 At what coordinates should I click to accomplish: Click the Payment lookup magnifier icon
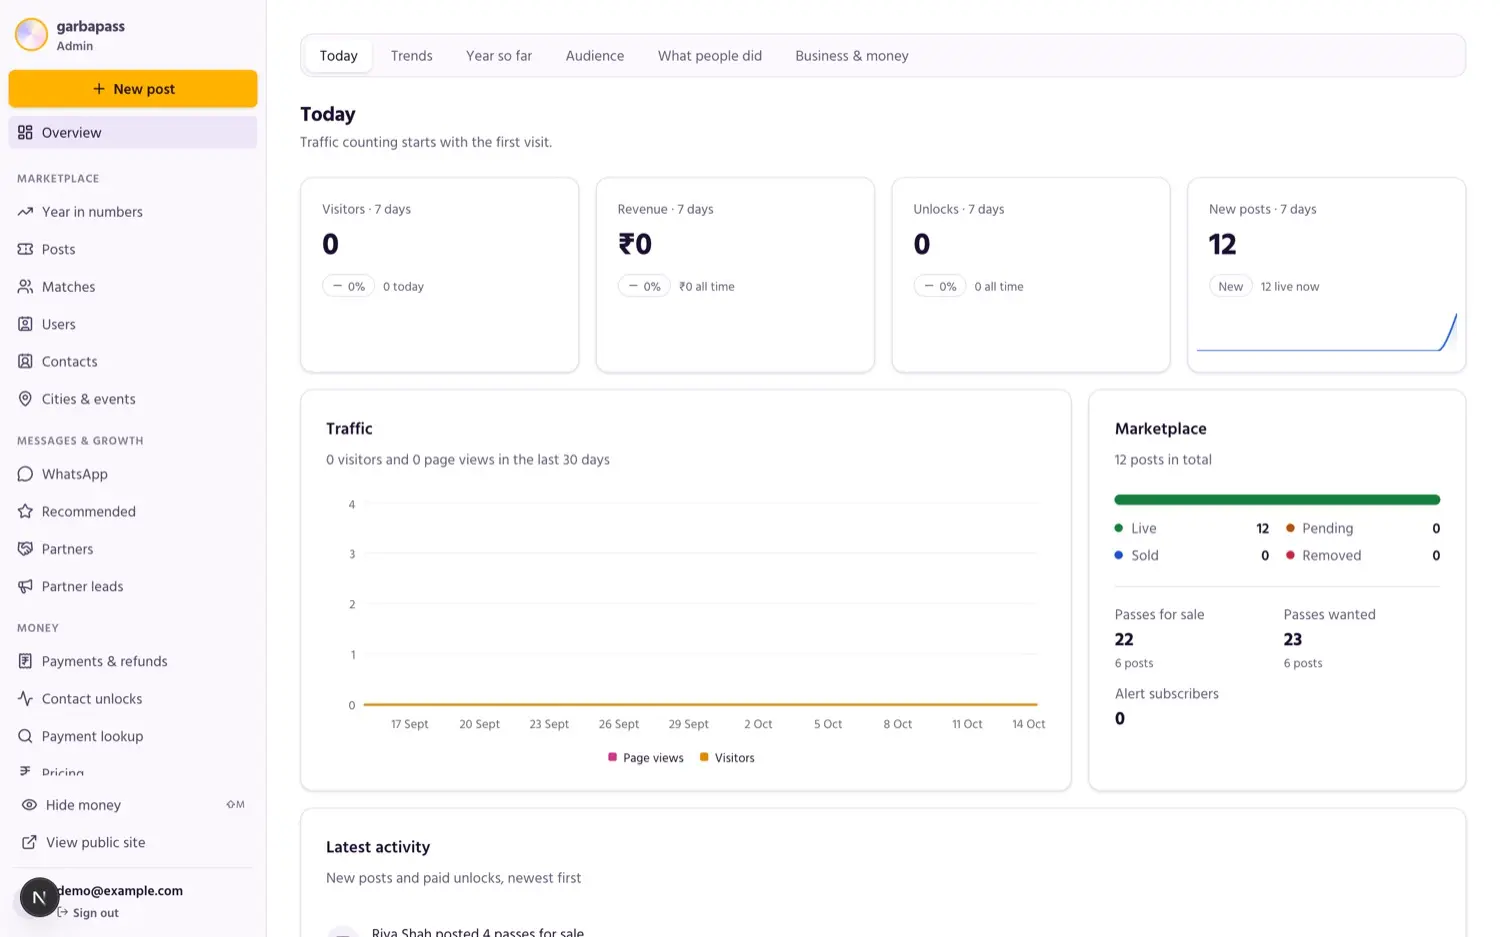tap(25, 736)
